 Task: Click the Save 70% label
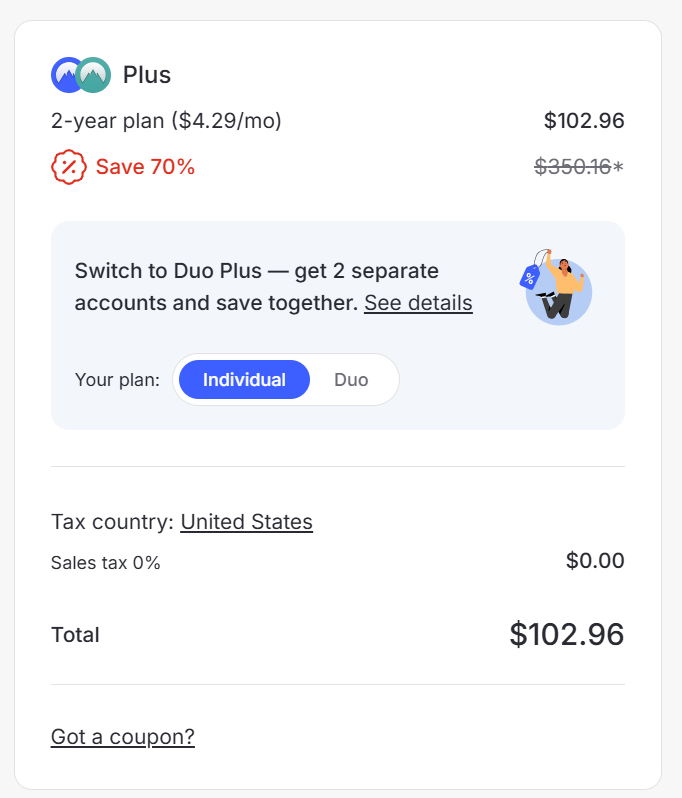coord(145,167)
